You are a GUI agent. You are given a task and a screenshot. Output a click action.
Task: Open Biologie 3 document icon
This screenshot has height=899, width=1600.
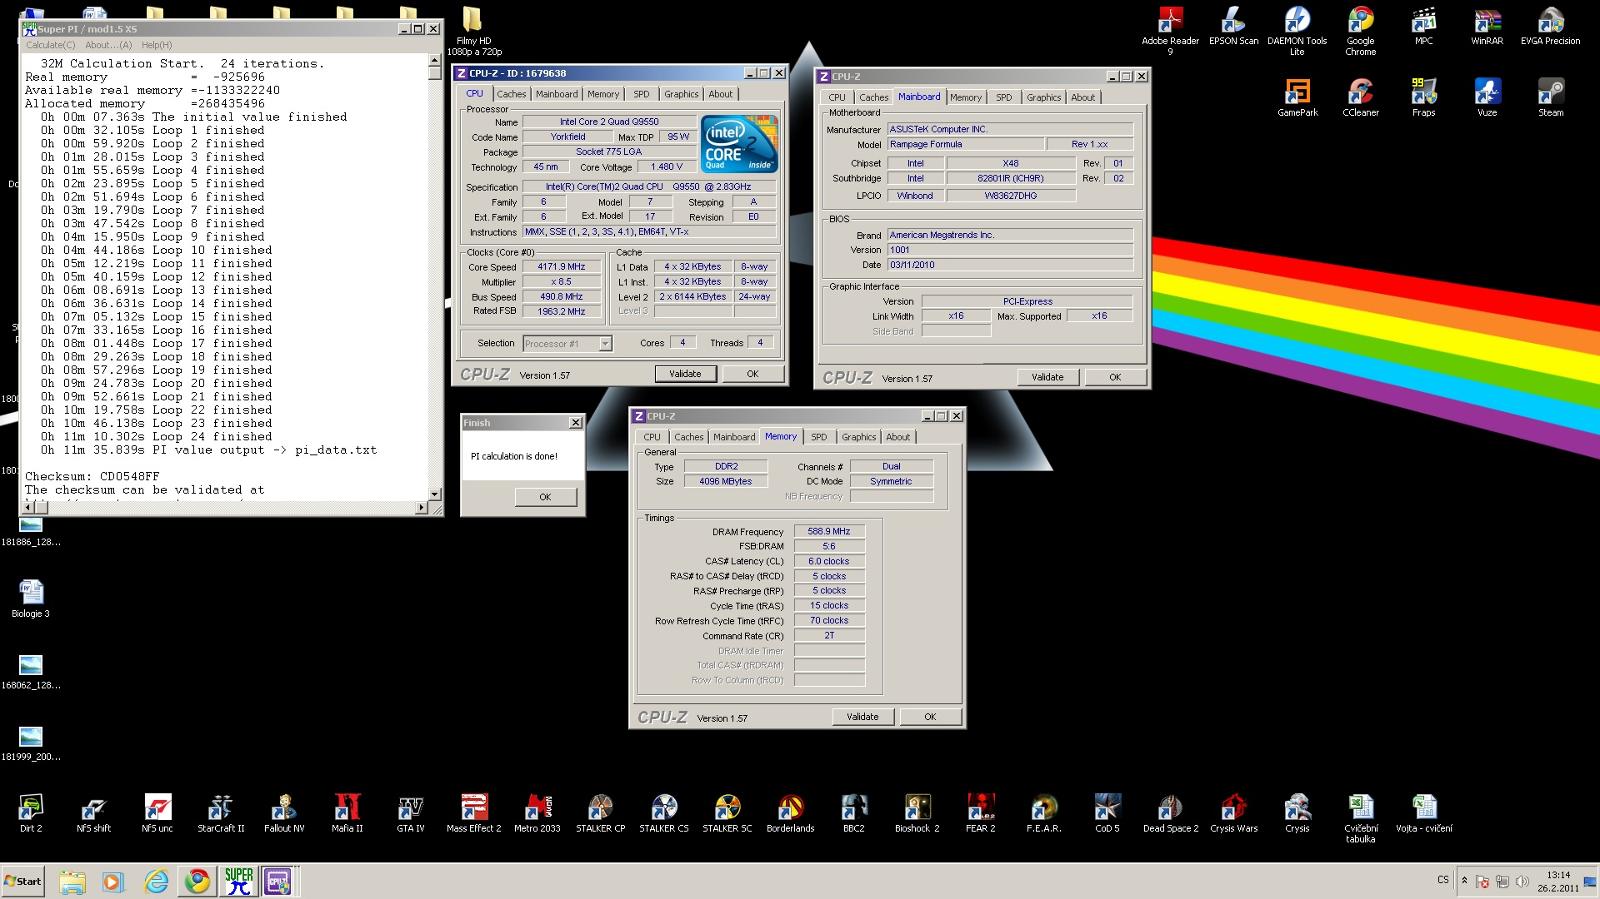31,598
